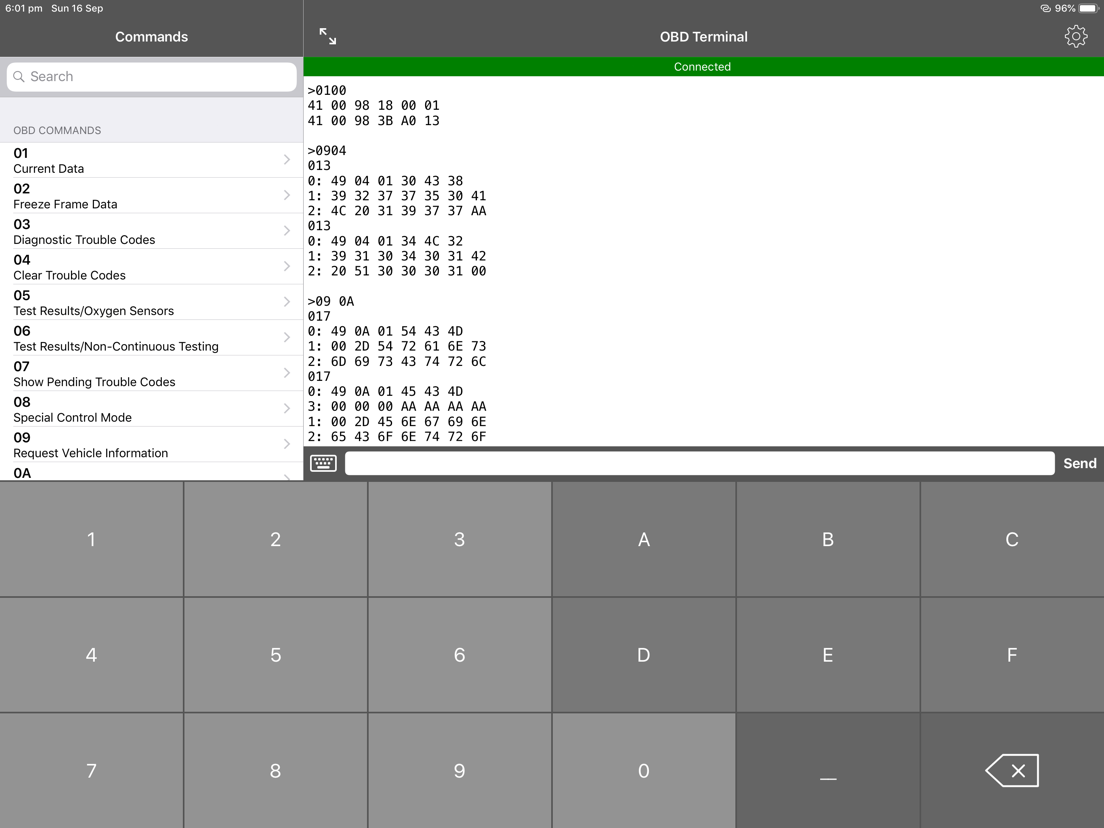
Task: Expand chevron on 02 Freeze Frame row
Action: pos(287,195)
